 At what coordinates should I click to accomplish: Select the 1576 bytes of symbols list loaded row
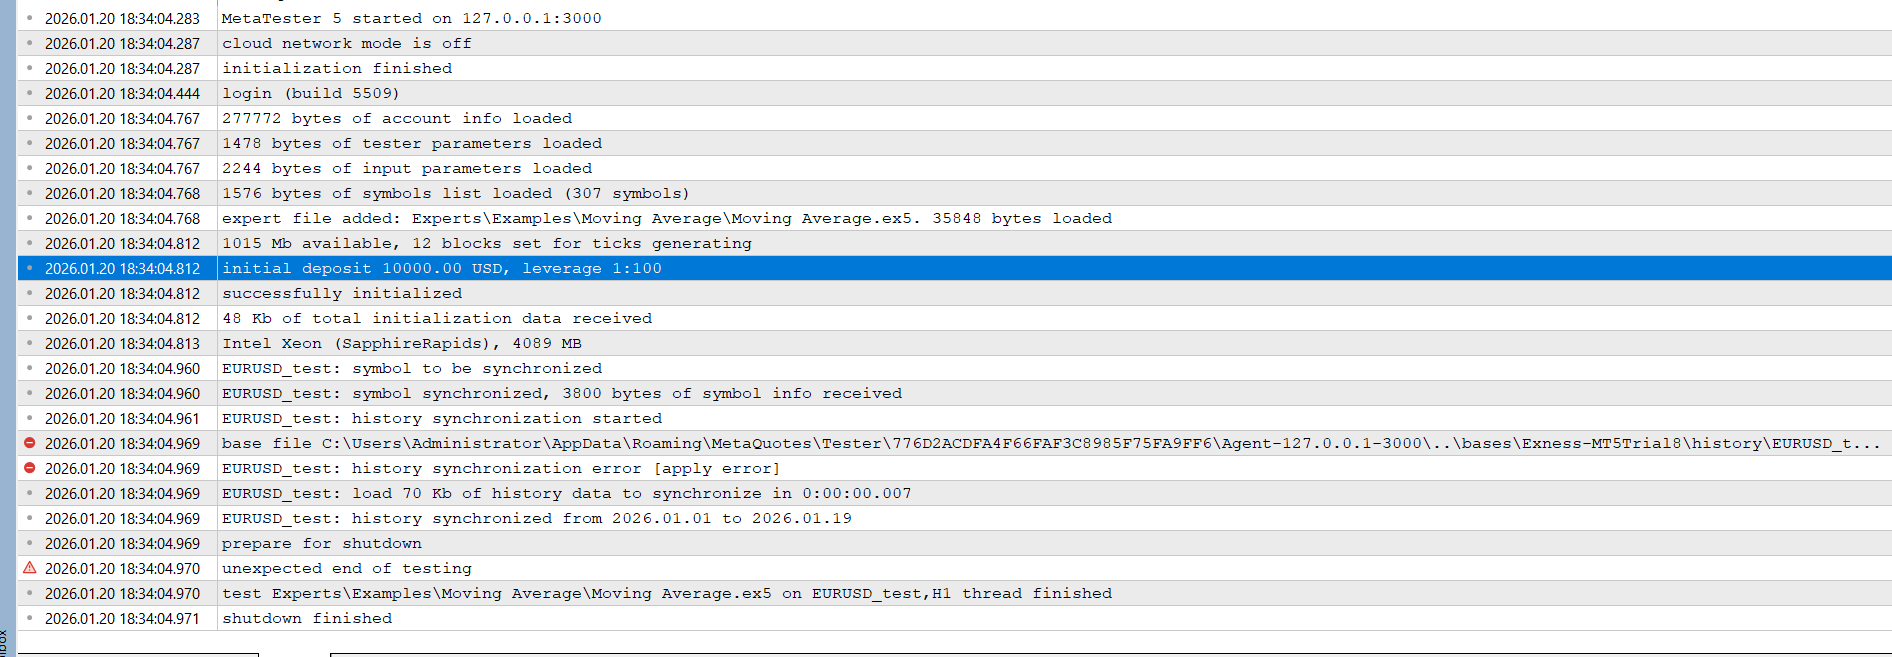tap(455, 193)
